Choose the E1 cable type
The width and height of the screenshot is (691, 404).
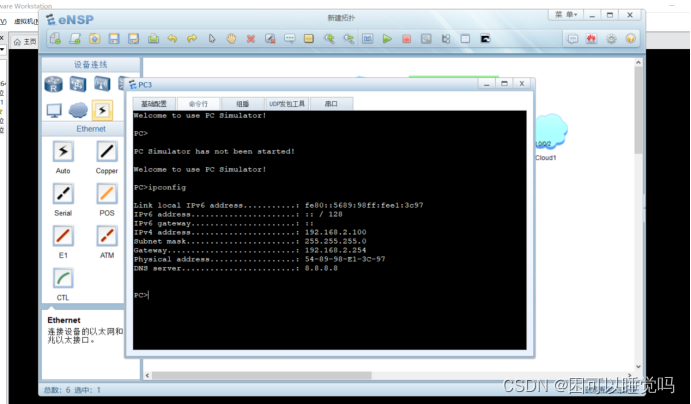click(x=63, y=237)
